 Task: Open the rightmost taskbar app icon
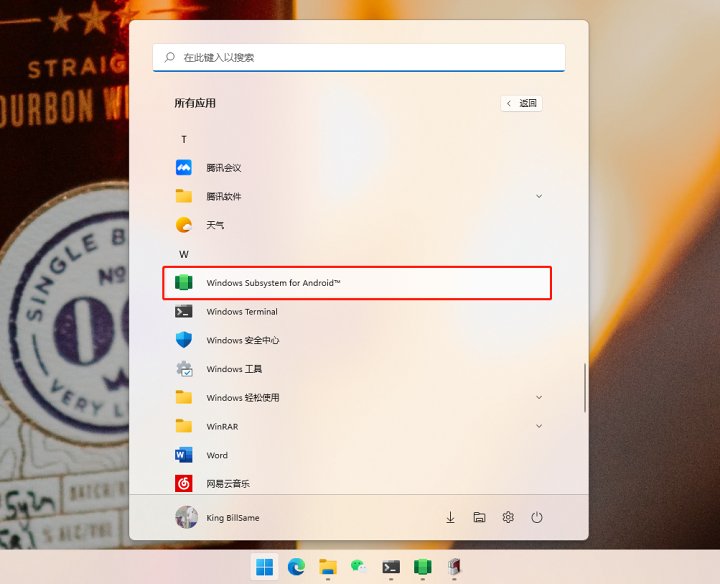click(454, 567)
